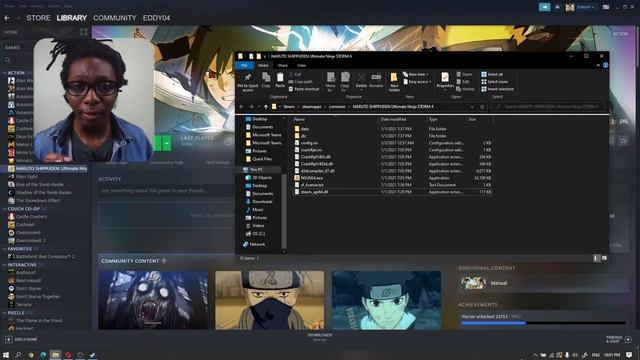Click the 'common' segment in address path
Viewport: 640px width, 360px height.
coord(337,107)
